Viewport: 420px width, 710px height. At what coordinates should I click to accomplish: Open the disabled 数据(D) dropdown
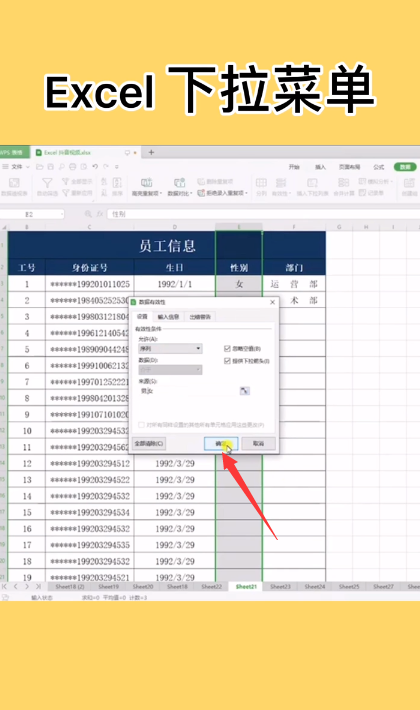point(170,370)
